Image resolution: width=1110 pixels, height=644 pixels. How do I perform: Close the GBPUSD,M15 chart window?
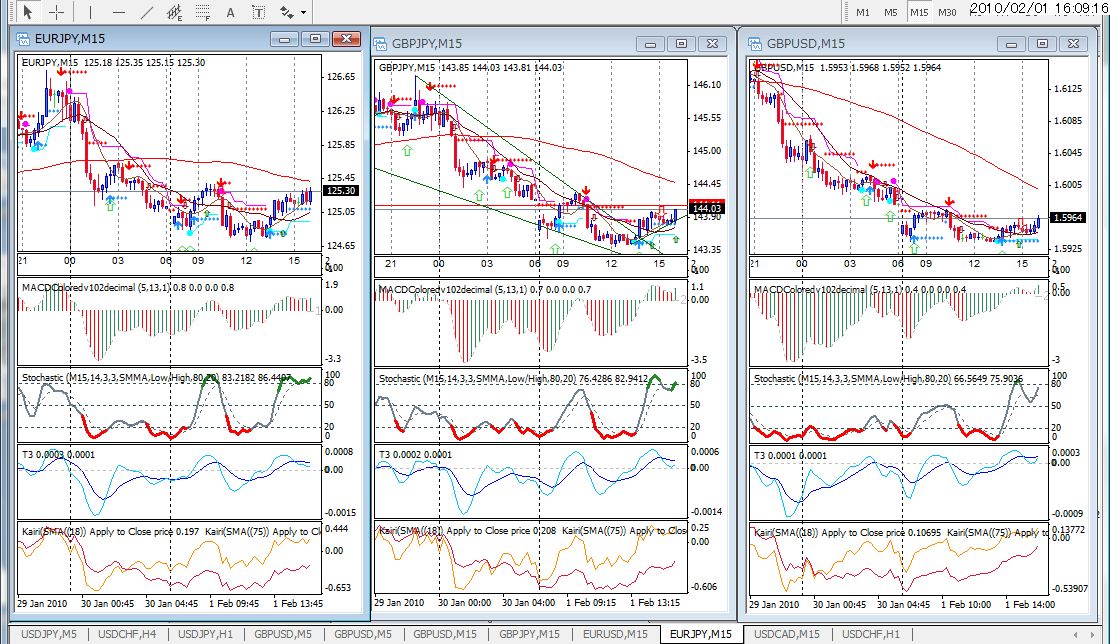(1073, 44)
